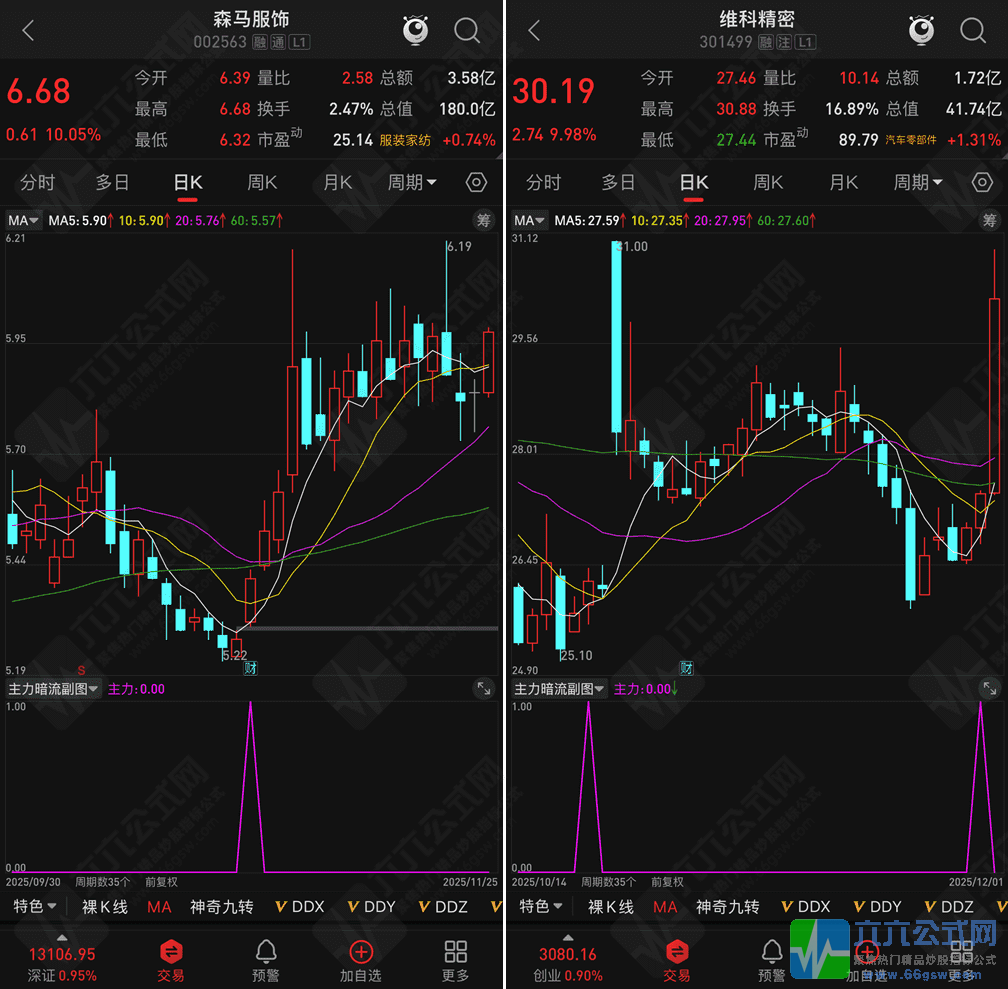The width and height of the screenshot is (1008, 989).
Task: Tap the 财 marker on 森马服饰 chart
Action: [x=251, y=668]
